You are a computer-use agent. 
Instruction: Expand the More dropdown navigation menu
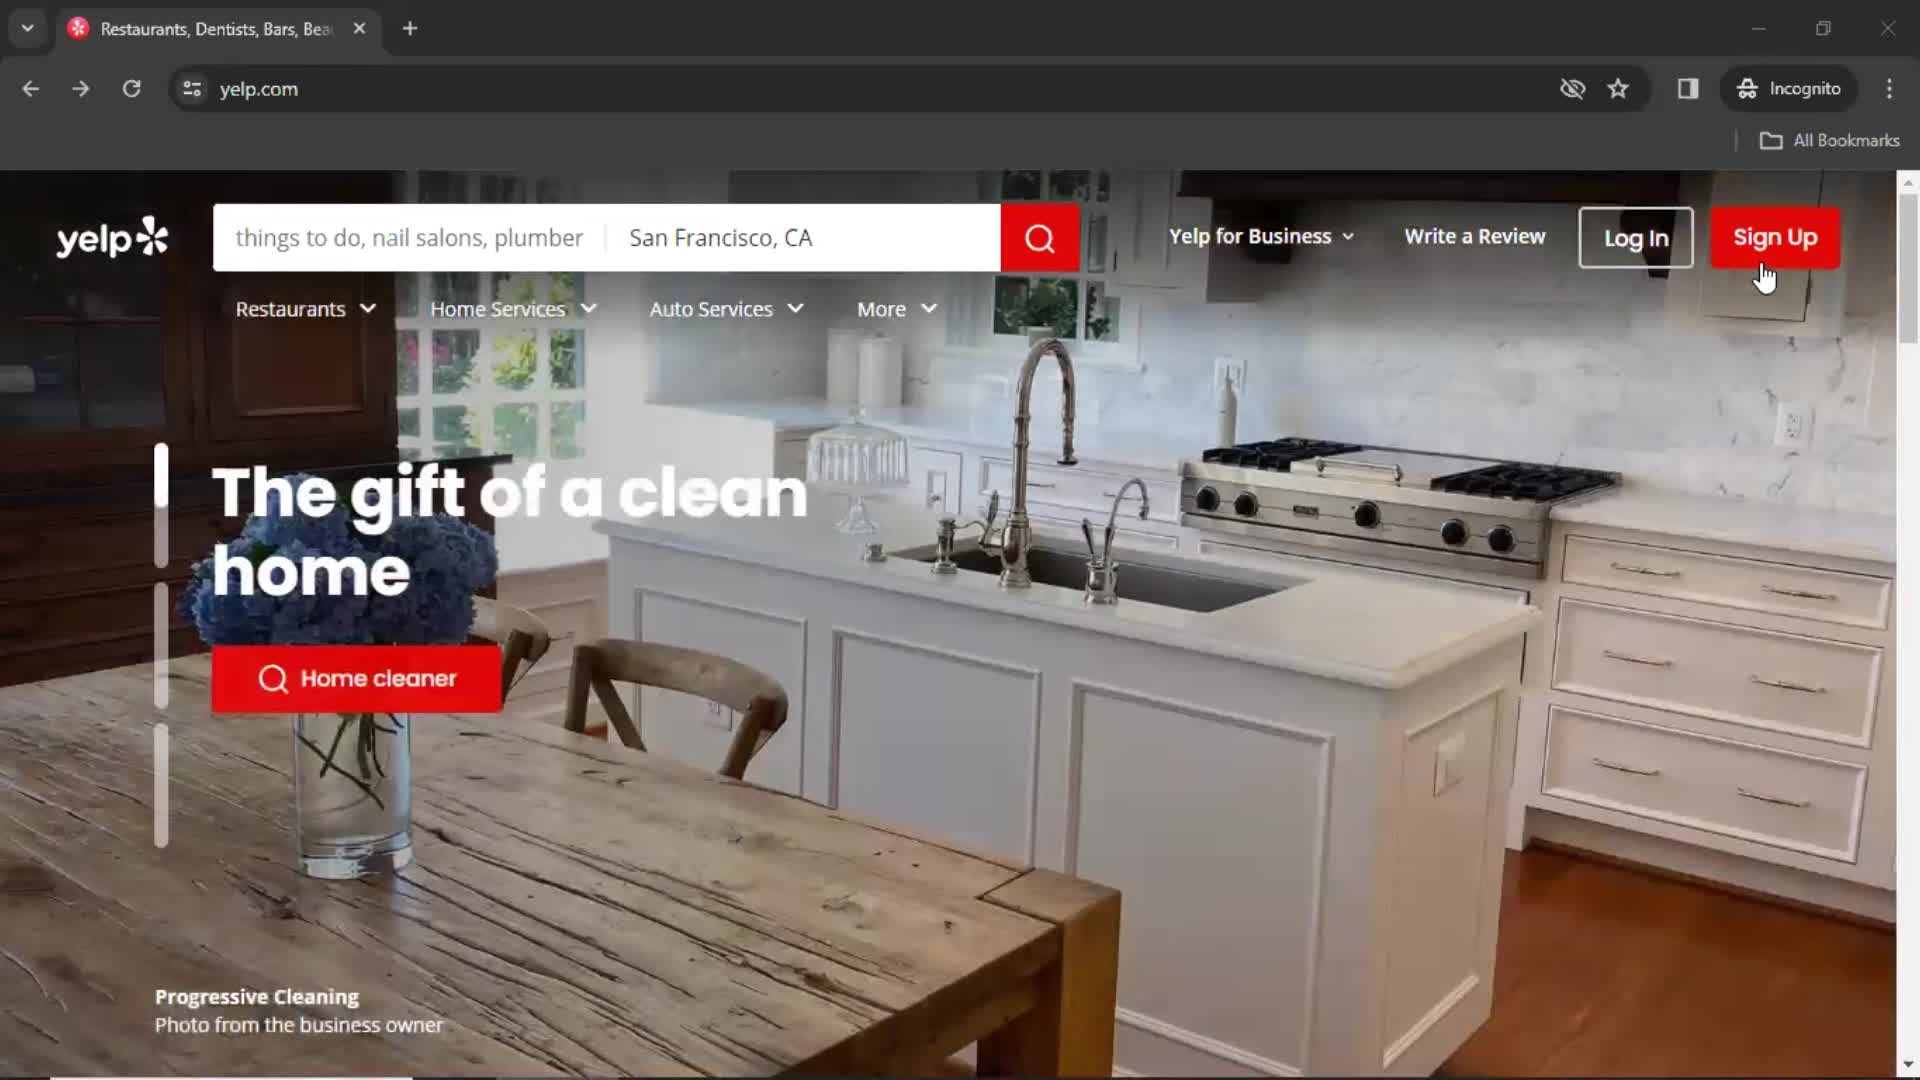coord(897,309)
